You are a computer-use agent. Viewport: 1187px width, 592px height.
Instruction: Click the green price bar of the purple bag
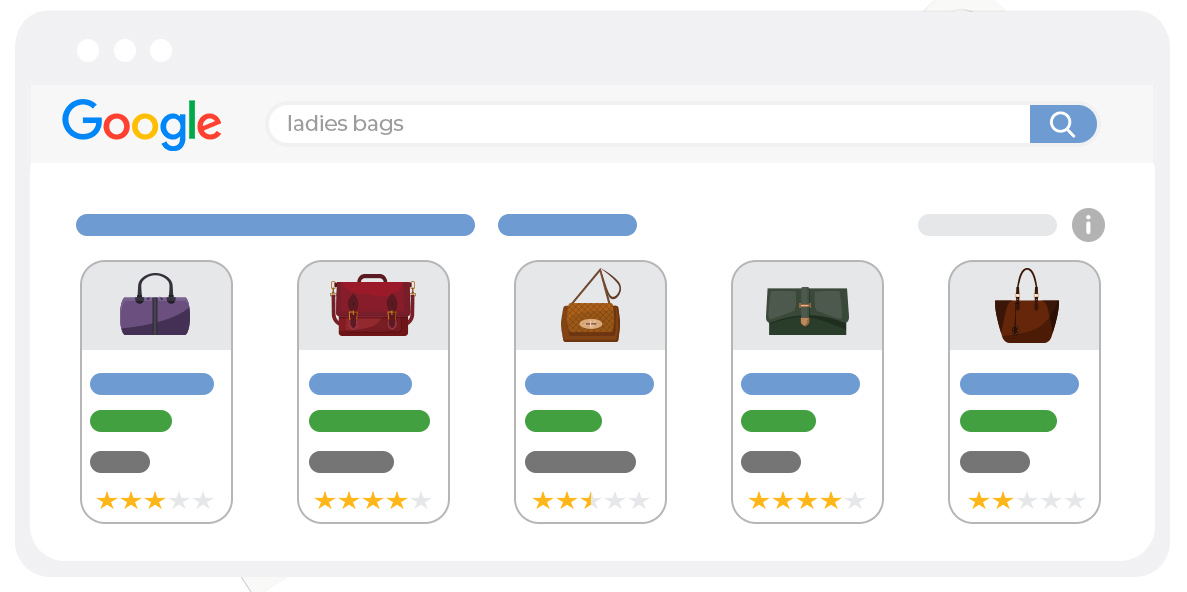pyautogui.click(x=131, y=421)
